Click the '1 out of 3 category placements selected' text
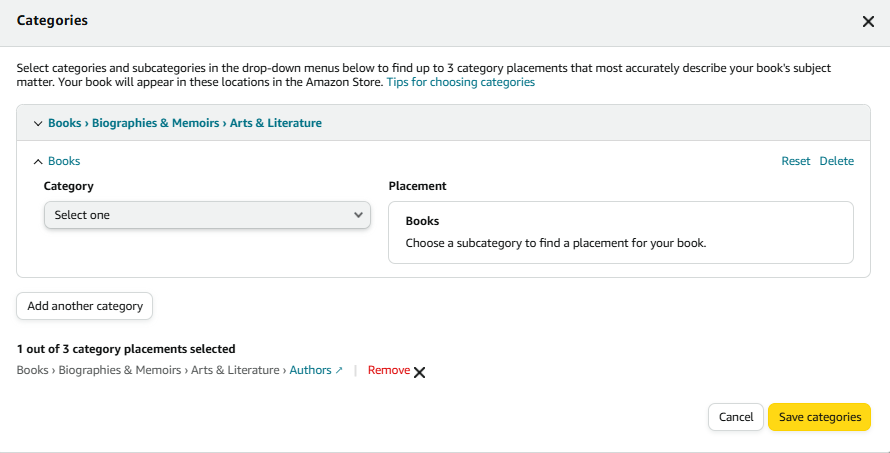Viewport: 890px width, 453px height. click(x=126, y=349)
